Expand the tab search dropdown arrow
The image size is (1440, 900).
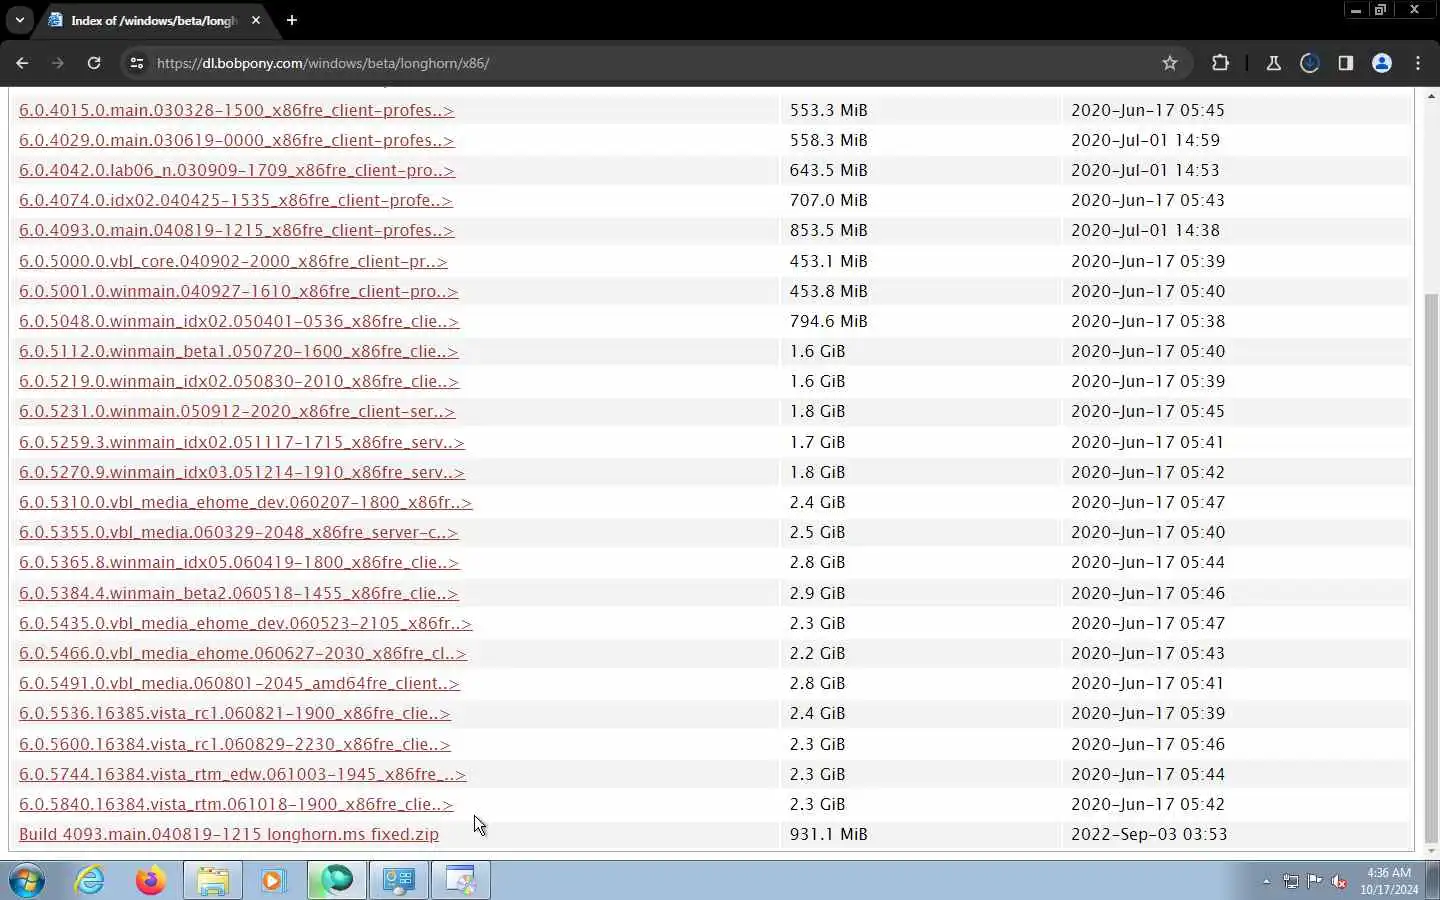[x=19, y=20]
